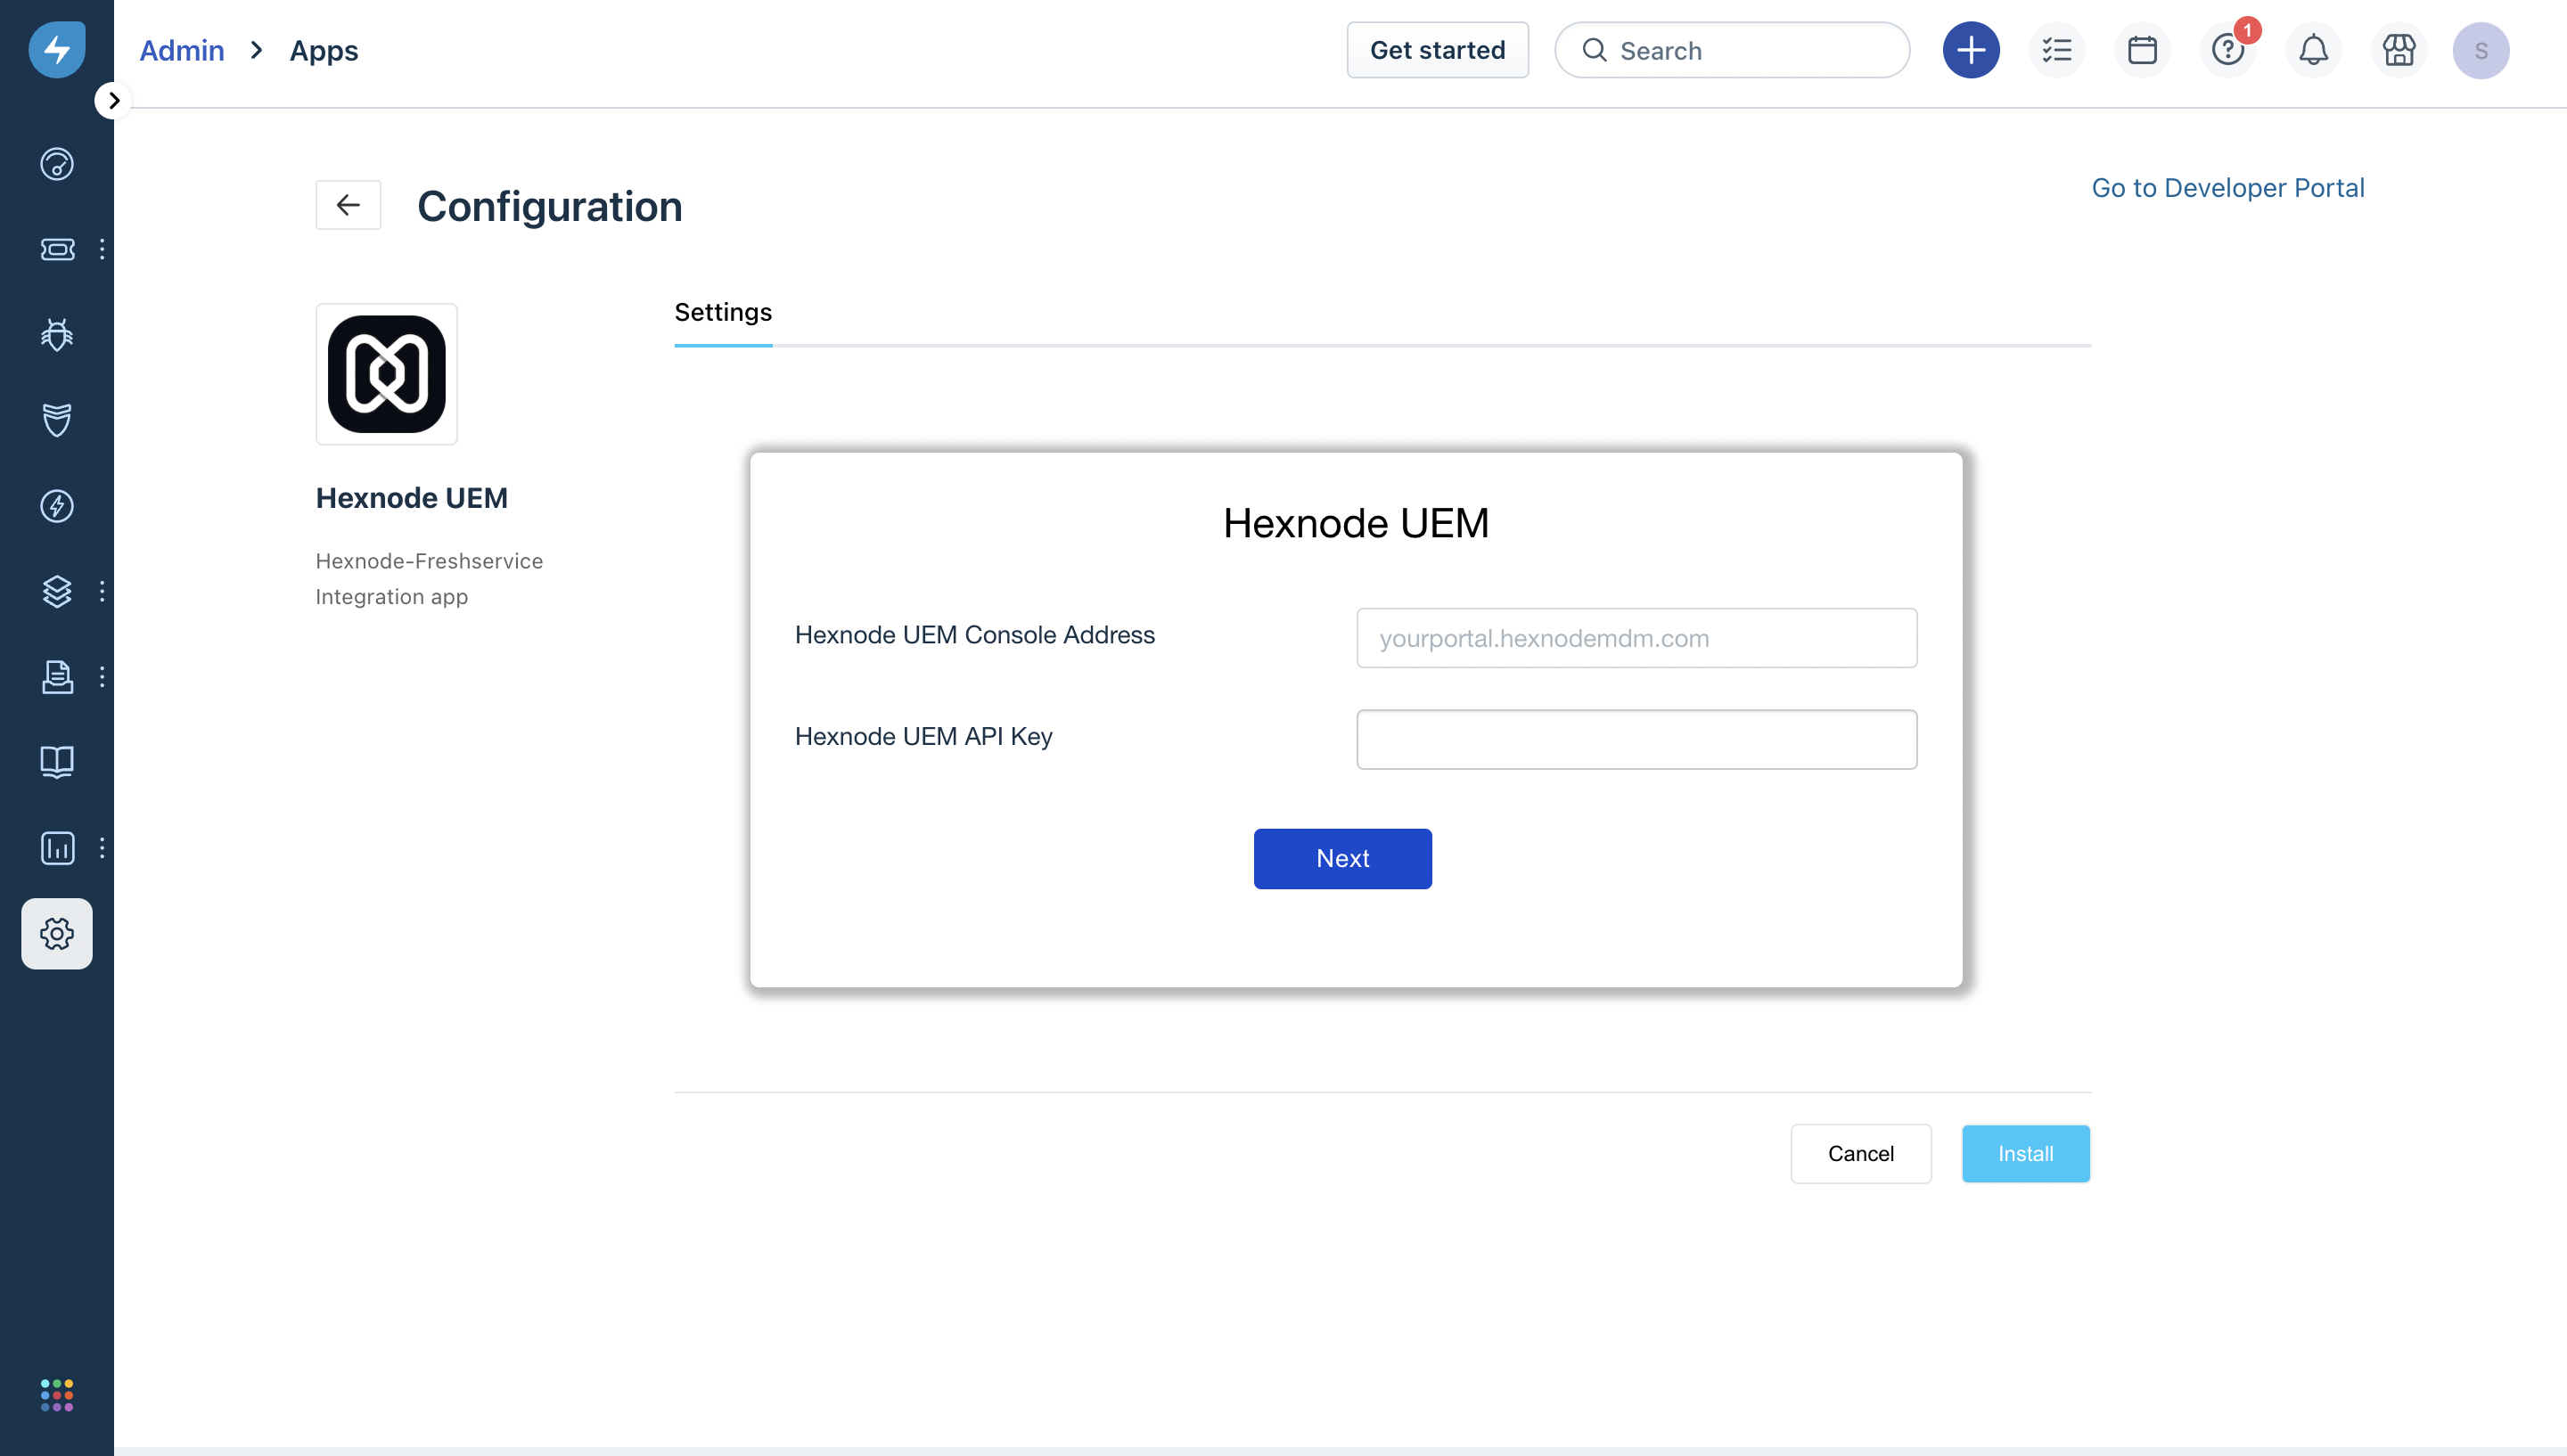
Task: Select the Settings tab
Action: (723, 312)
